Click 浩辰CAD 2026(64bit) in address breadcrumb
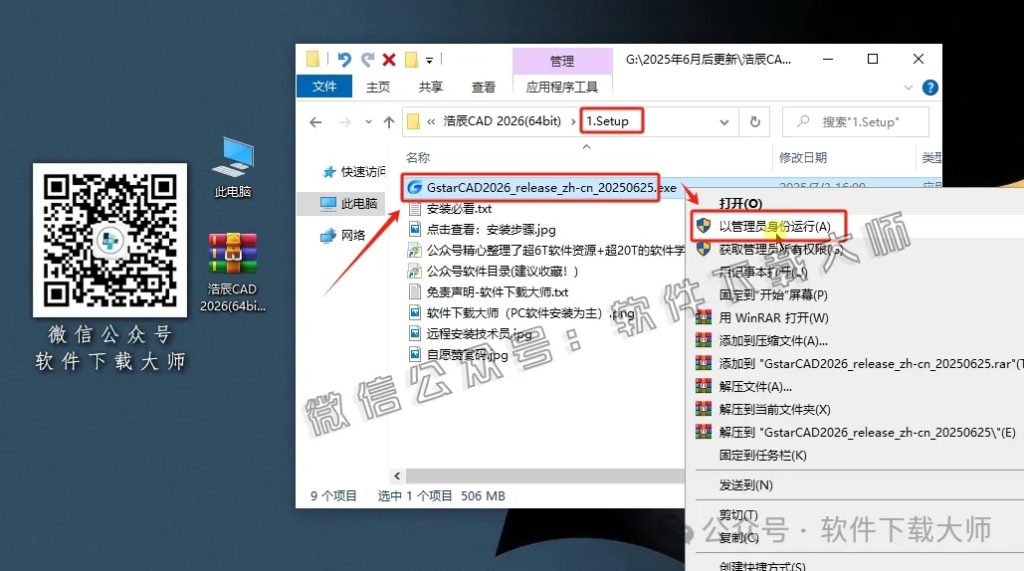This screenshot has height=571, width=1024. tap(502, 121)
